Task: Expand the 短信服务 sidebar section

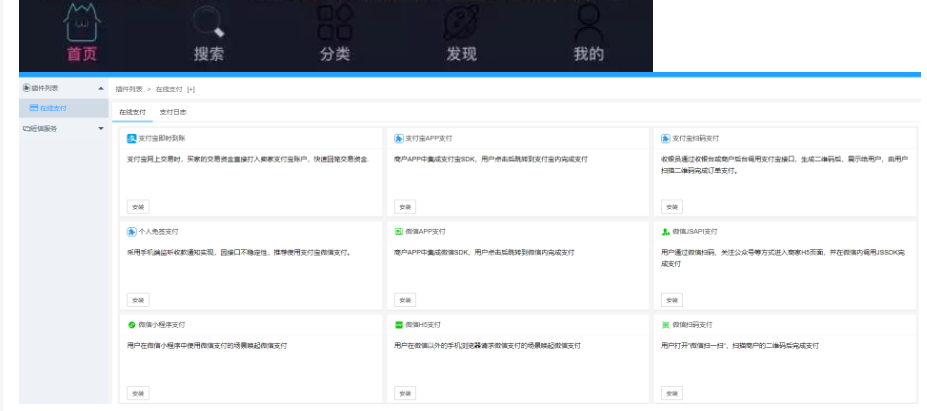Action: (100, 128)
